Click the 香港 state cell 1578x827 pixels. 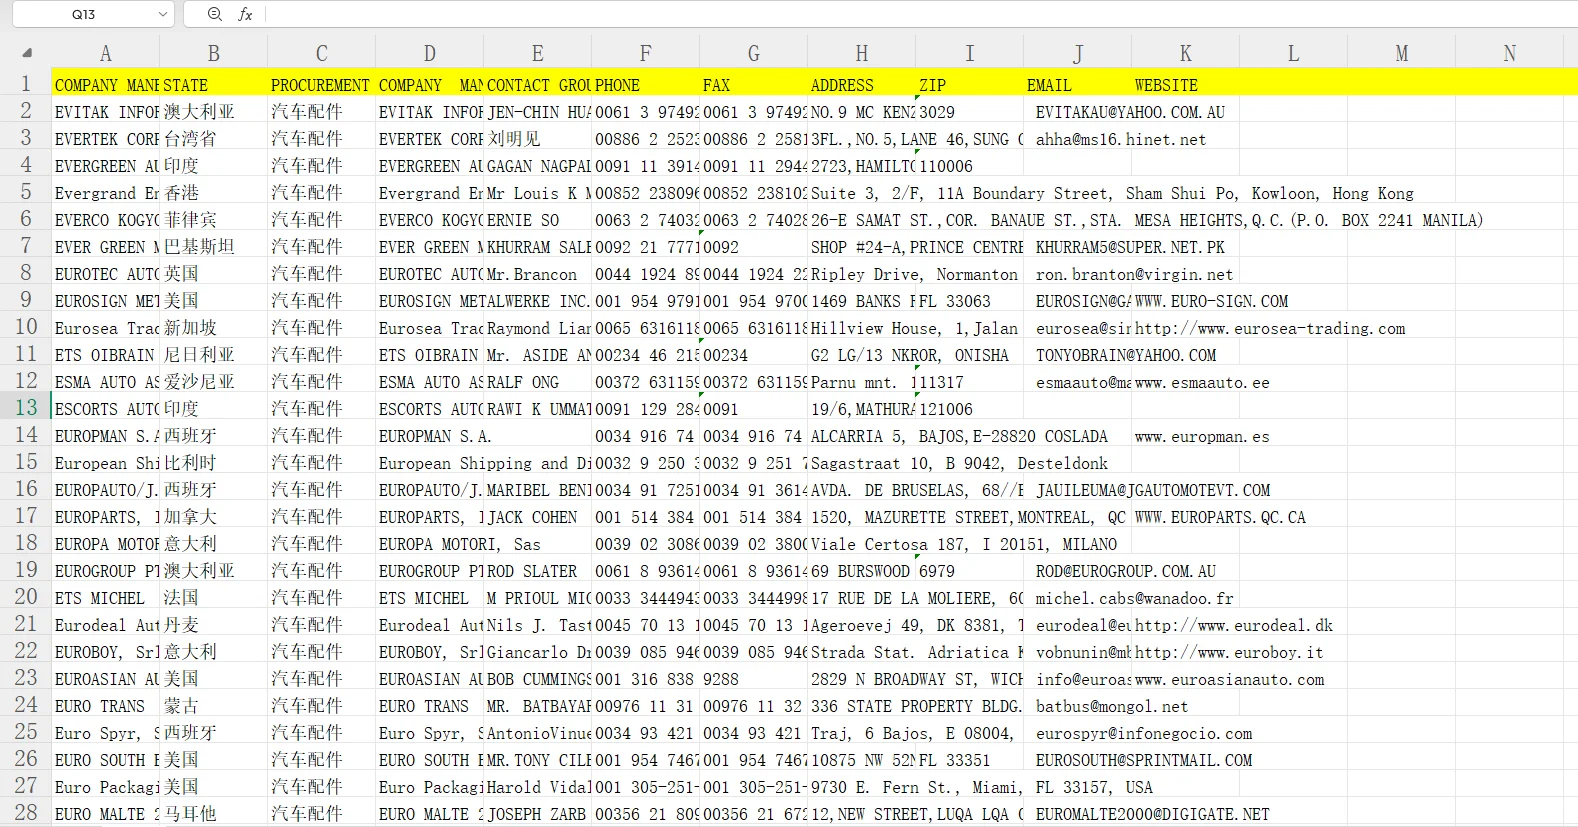[x=213, y=193]
